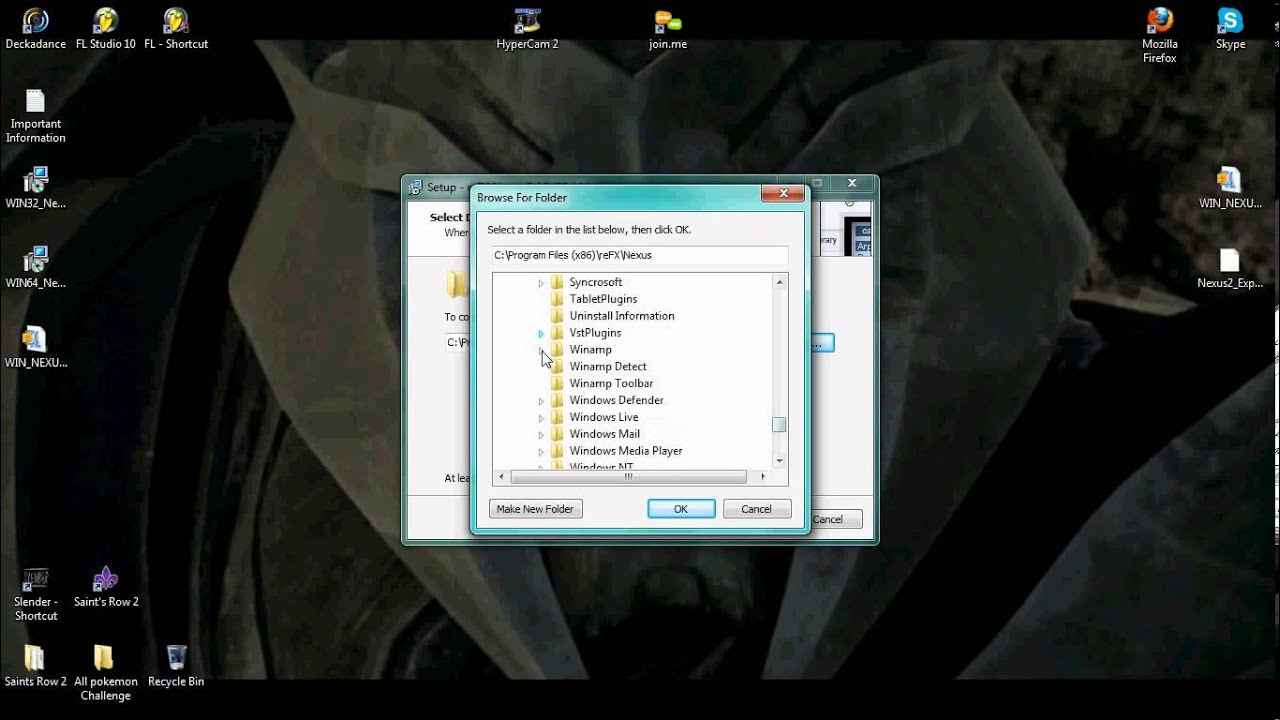Image resolution: width=1280 pixels, height=720 pixels.
Task: Select the Winamp Detect folder name
Action: coord(608,366)
